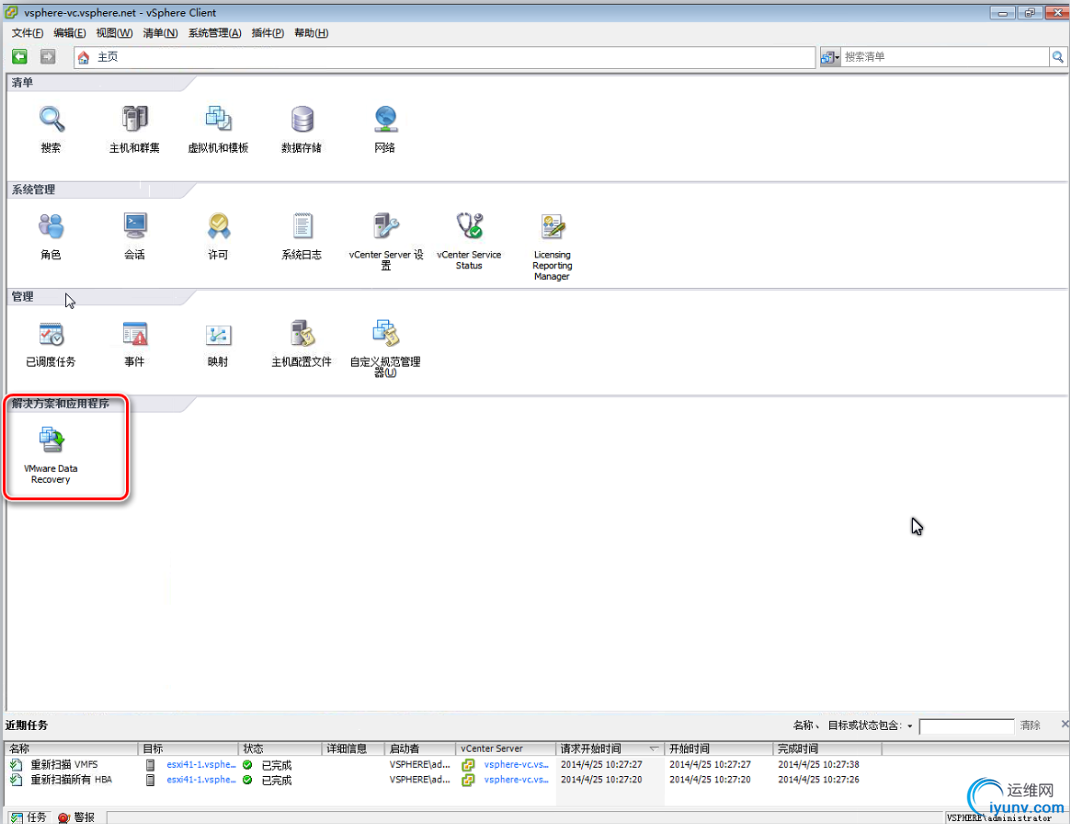The height and width of the screenshot is (824, 1070).
Task: Open the 插件(P) menu
Action: tap(268, 33)
